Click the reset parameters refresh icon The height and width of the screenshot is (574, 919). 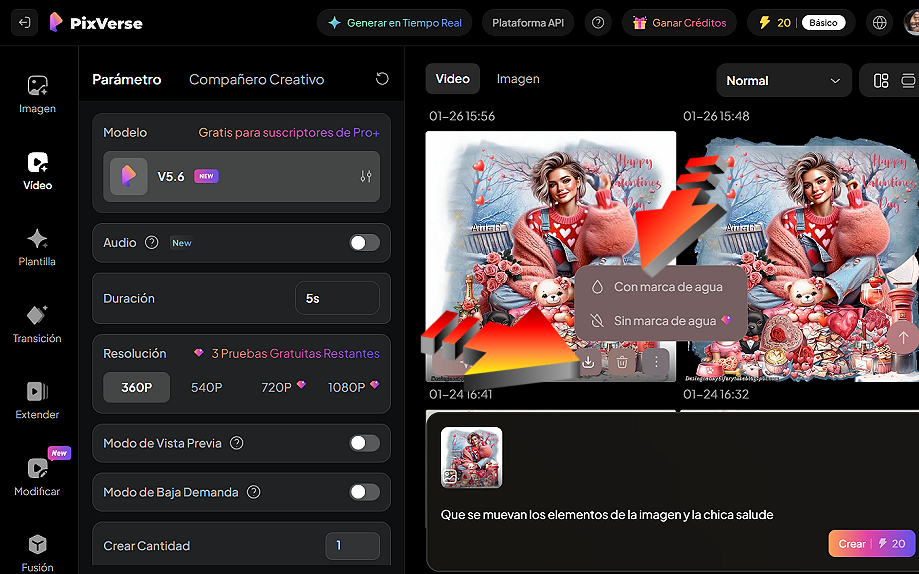click(x=382, y=79)
